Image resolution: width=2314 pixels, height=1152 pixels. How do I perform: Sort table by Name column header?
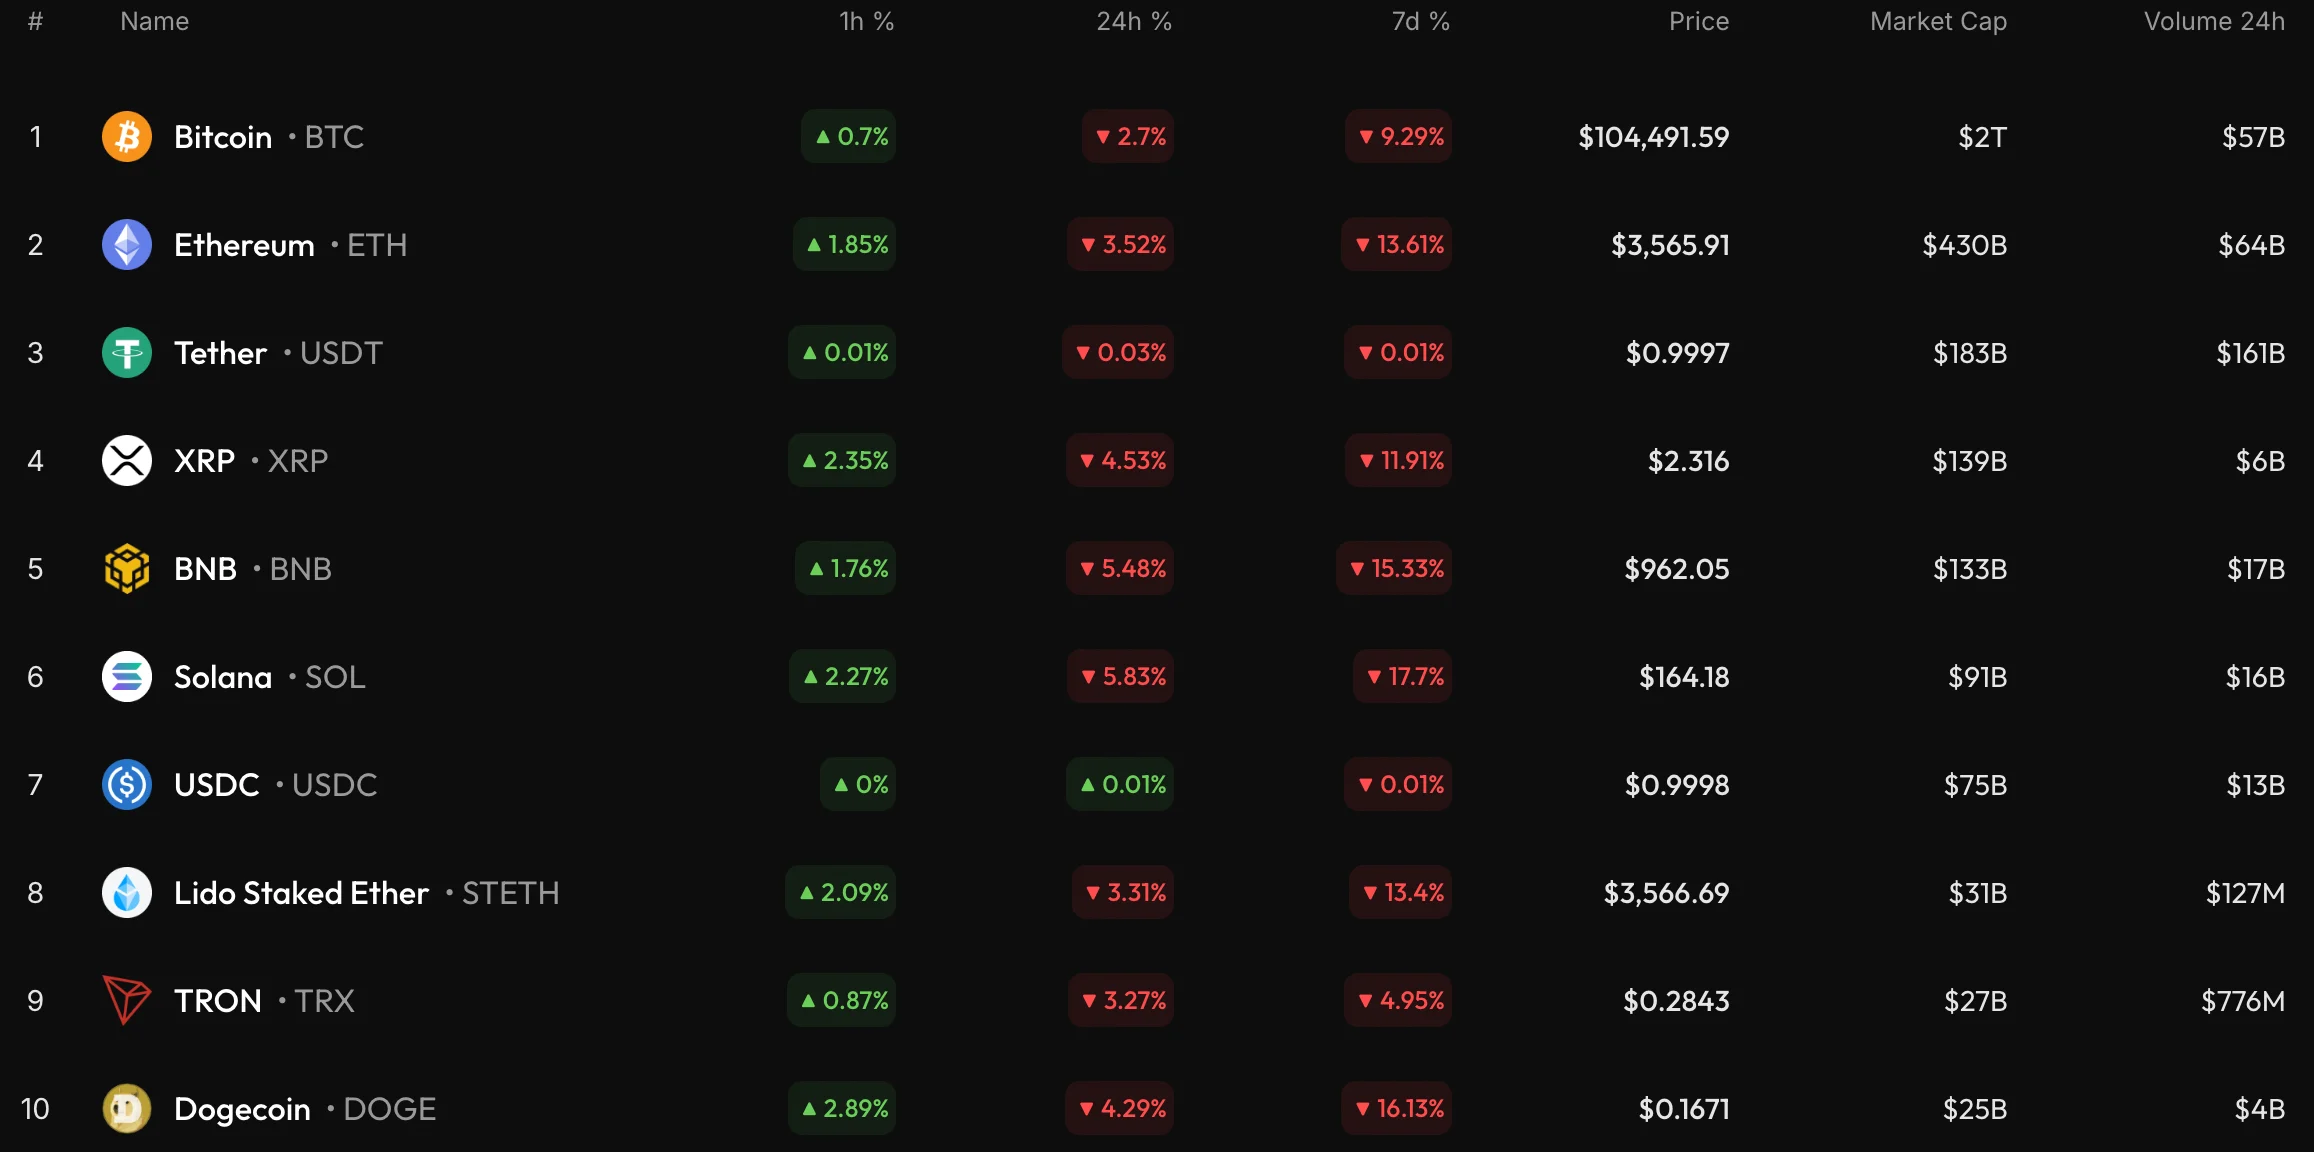(154, 21)
